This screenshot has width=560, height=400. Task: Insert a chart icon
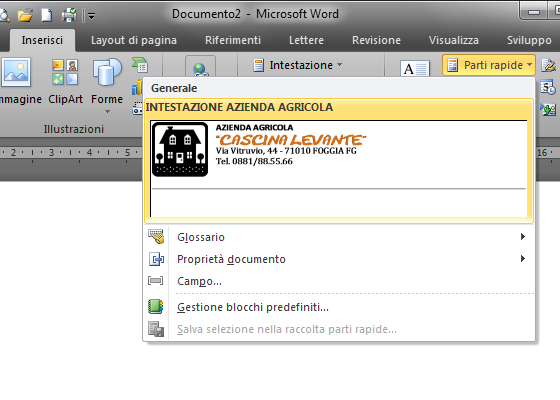click(x=136, y=88)
